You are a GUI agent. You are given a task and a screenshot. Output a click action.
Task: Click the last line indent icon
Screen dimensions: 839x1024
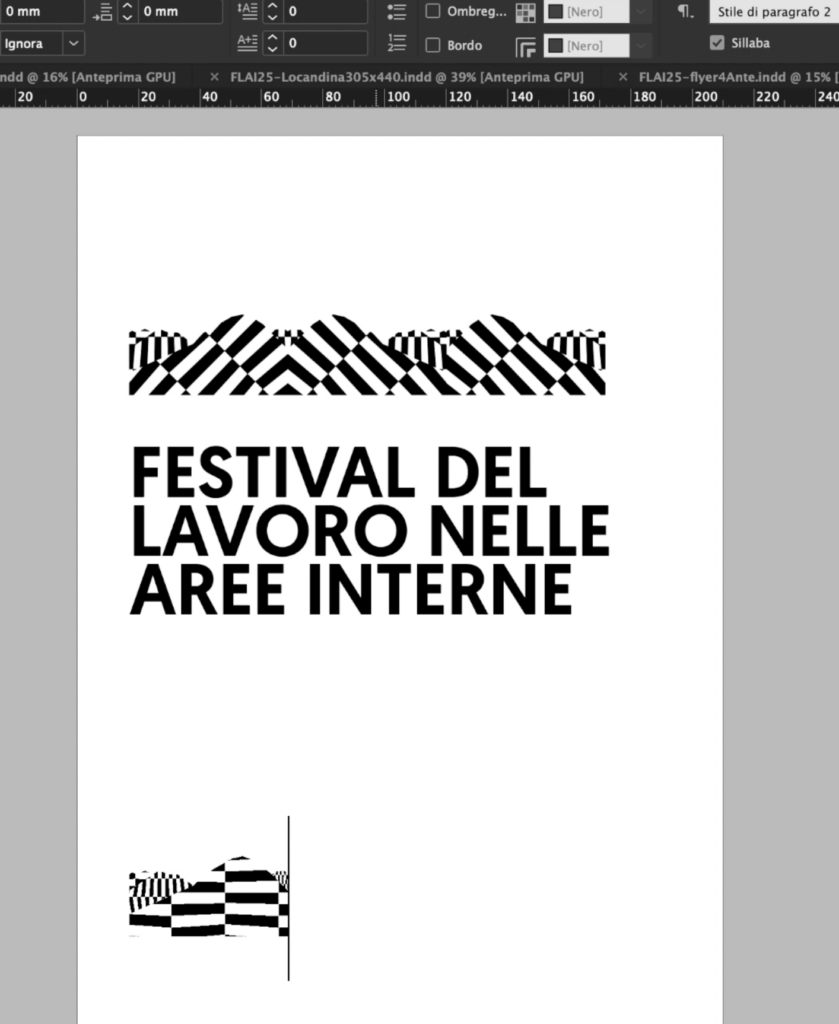coord(104,12)
